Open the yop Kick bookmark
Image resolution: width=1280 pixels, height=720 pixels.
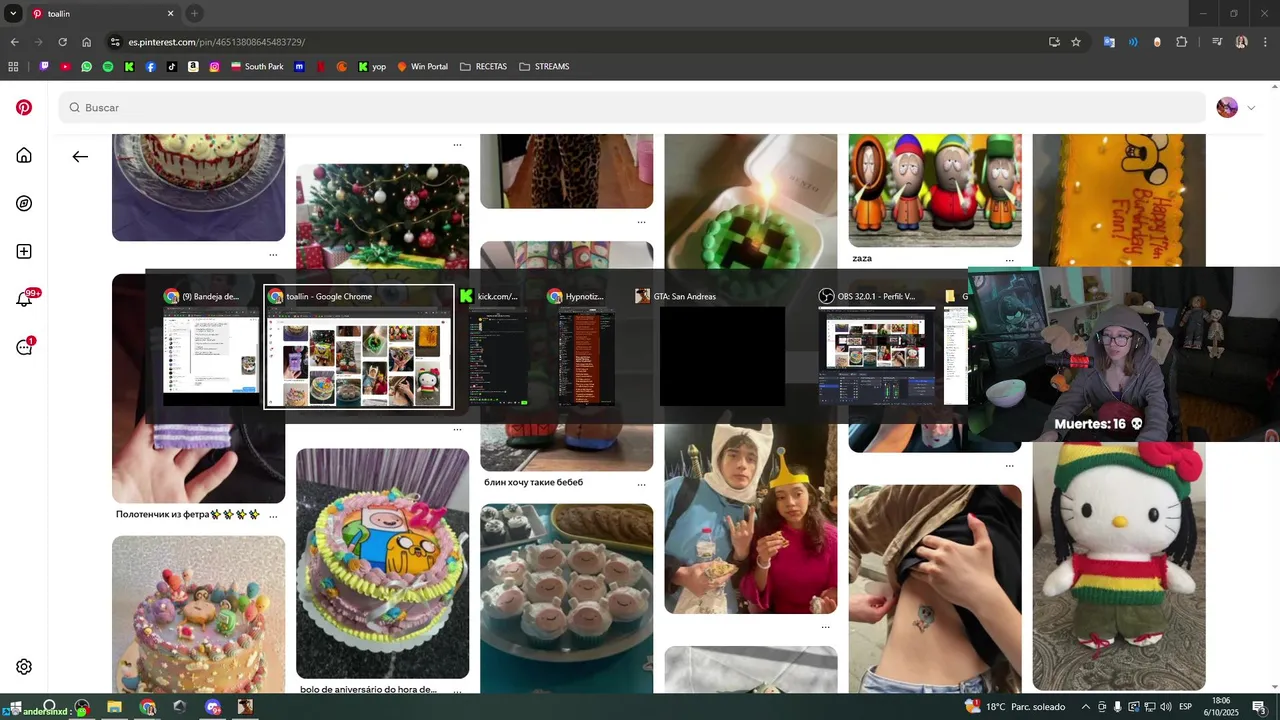[372, 67]
